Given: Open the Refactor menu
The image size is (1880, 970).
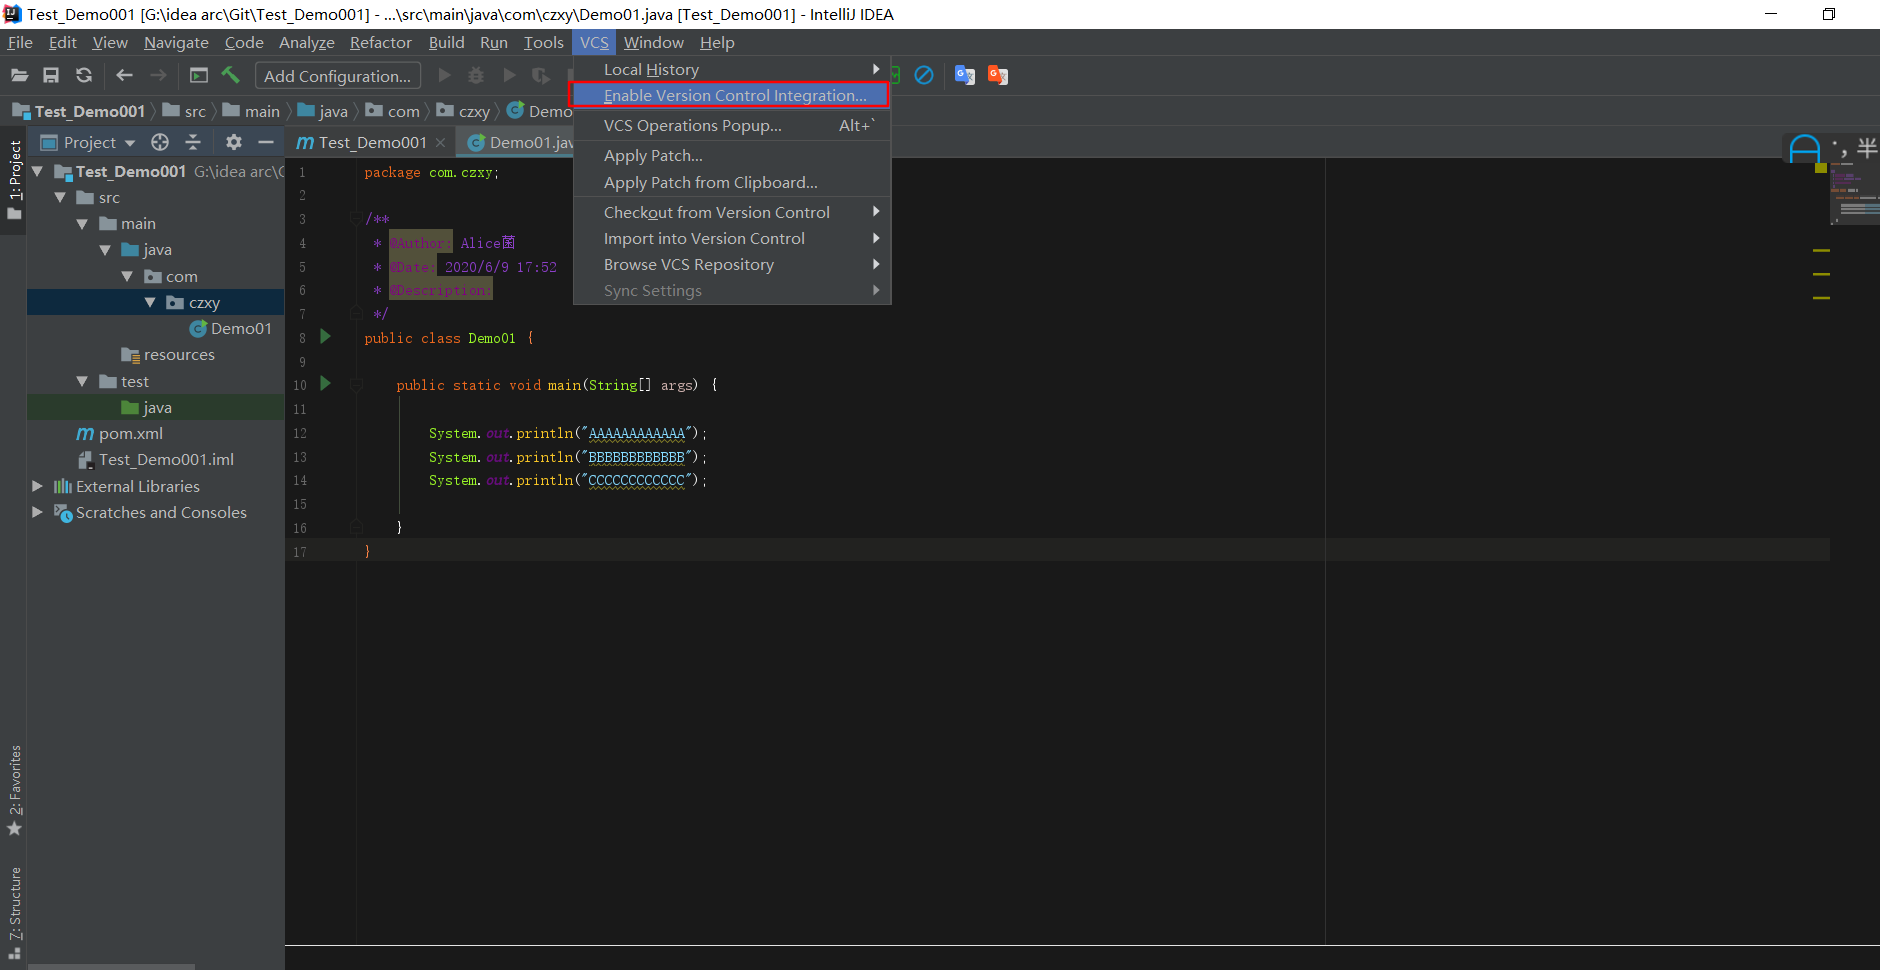Looking at the screenshot, I should [x=381, y=42].
